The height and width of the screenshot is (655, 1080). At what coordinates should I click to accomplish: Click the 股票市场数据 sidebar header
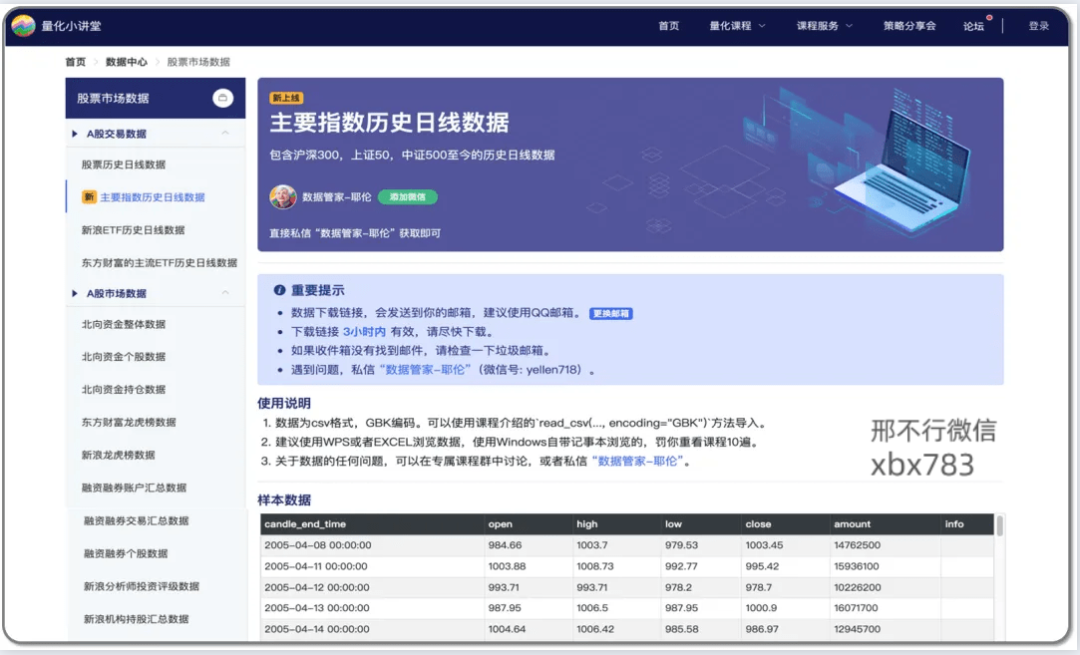click(x=155, y=98)
